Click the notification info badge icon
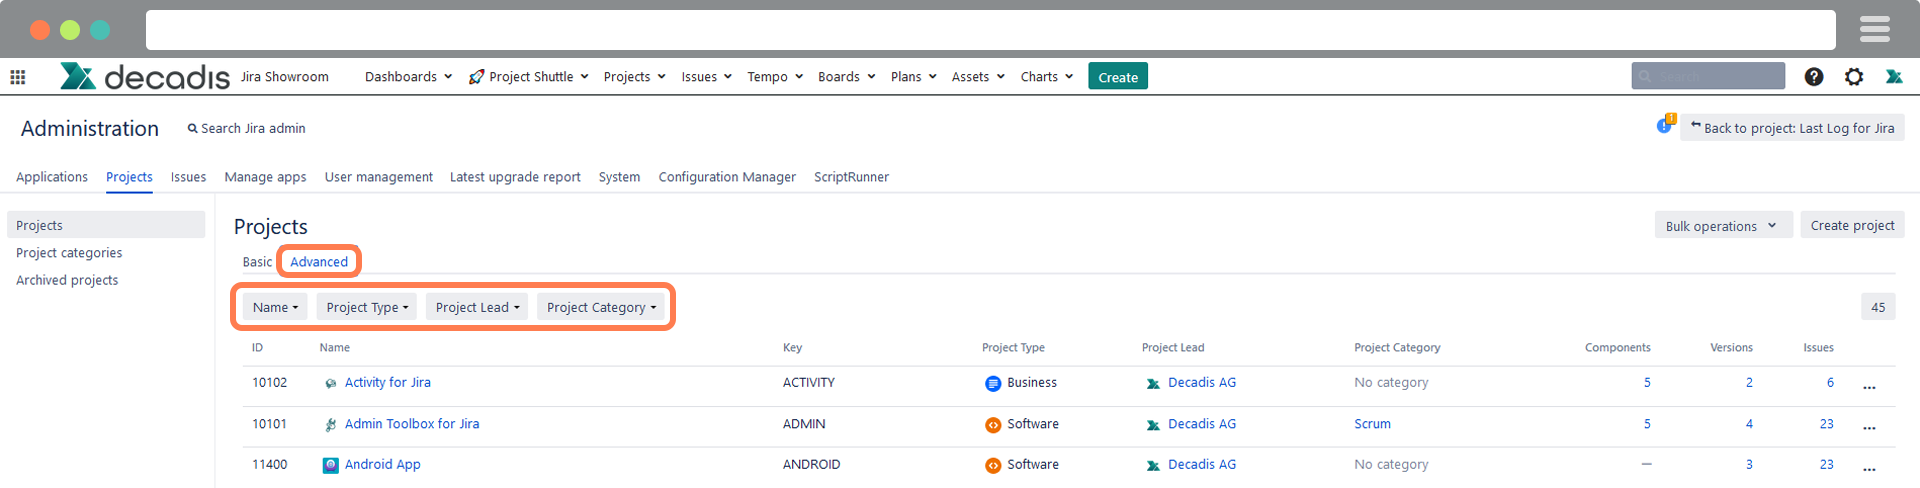The height and width of the screenshot is (488, 1920). tap(1664, 125)
